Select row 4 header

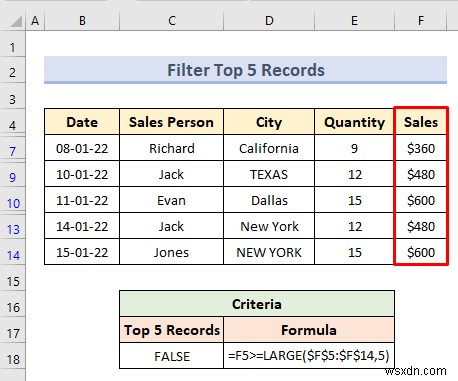(x=13, y=122)
